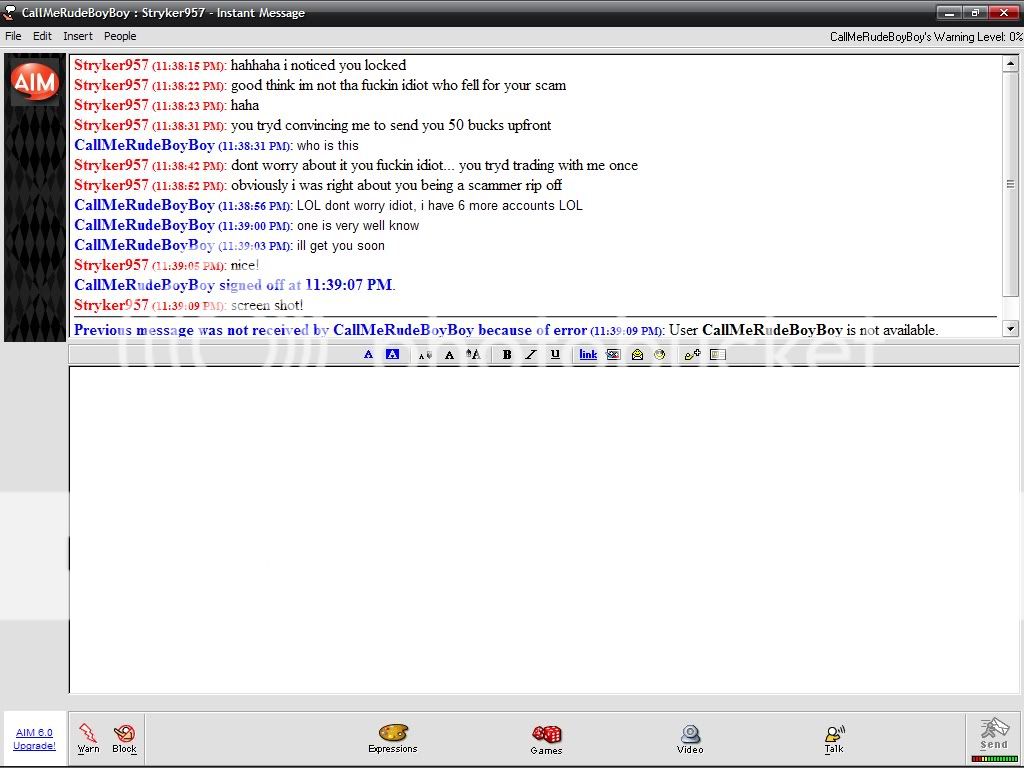
Task: Click the mail envelope icon in toolbar
Action: click(x=637, y=354)
